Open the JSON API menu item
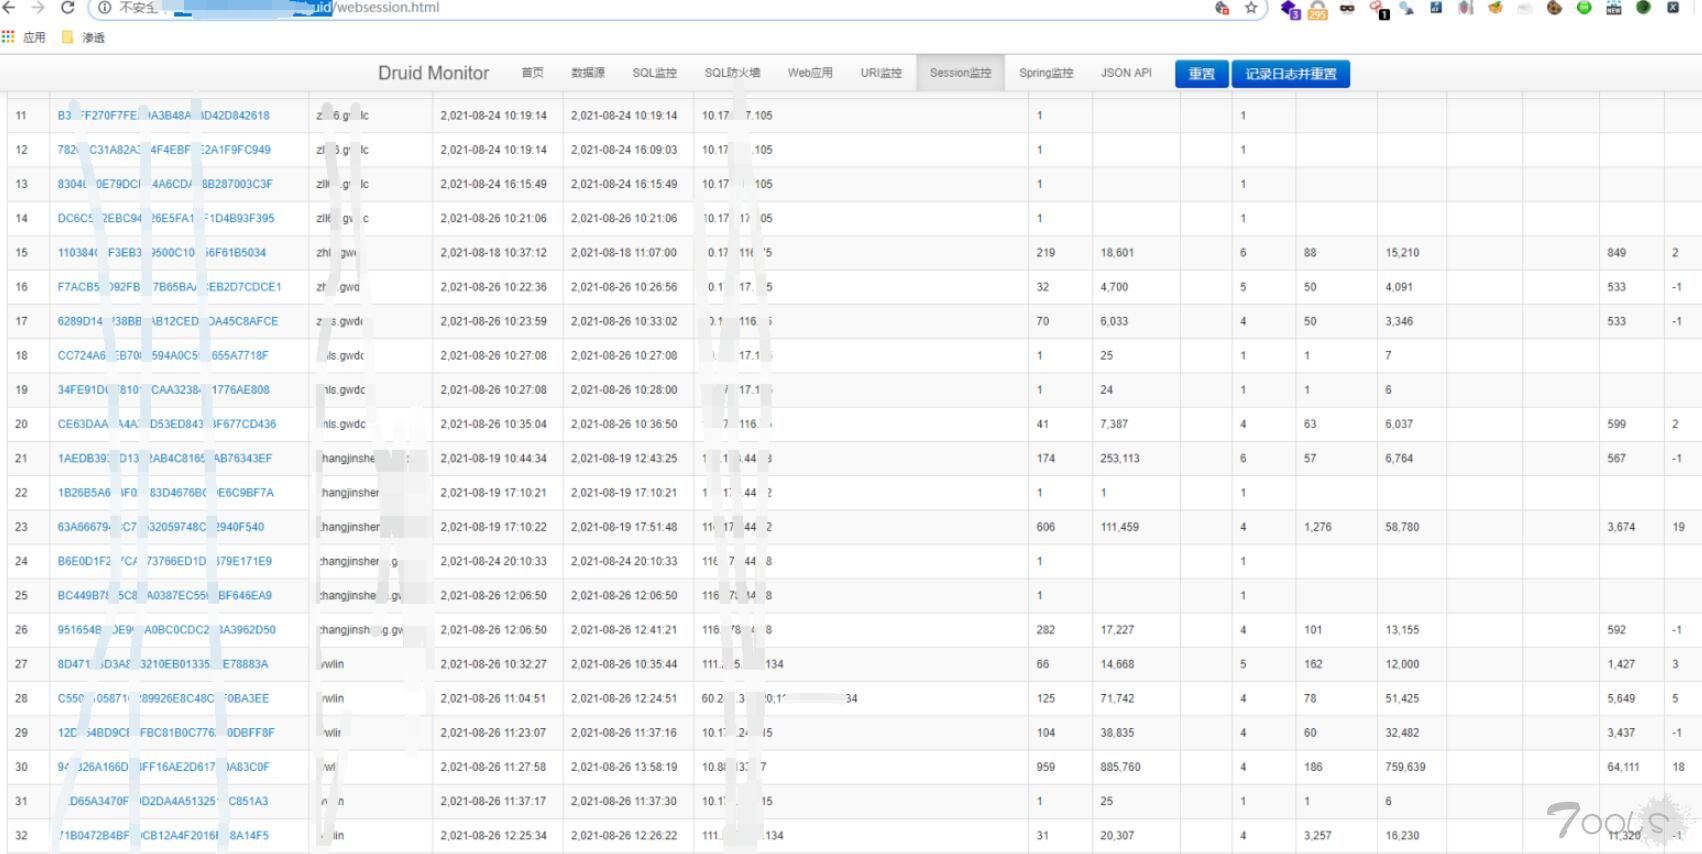The height and width of the screenshot is (854, 1702). (x=1126, y=73)
